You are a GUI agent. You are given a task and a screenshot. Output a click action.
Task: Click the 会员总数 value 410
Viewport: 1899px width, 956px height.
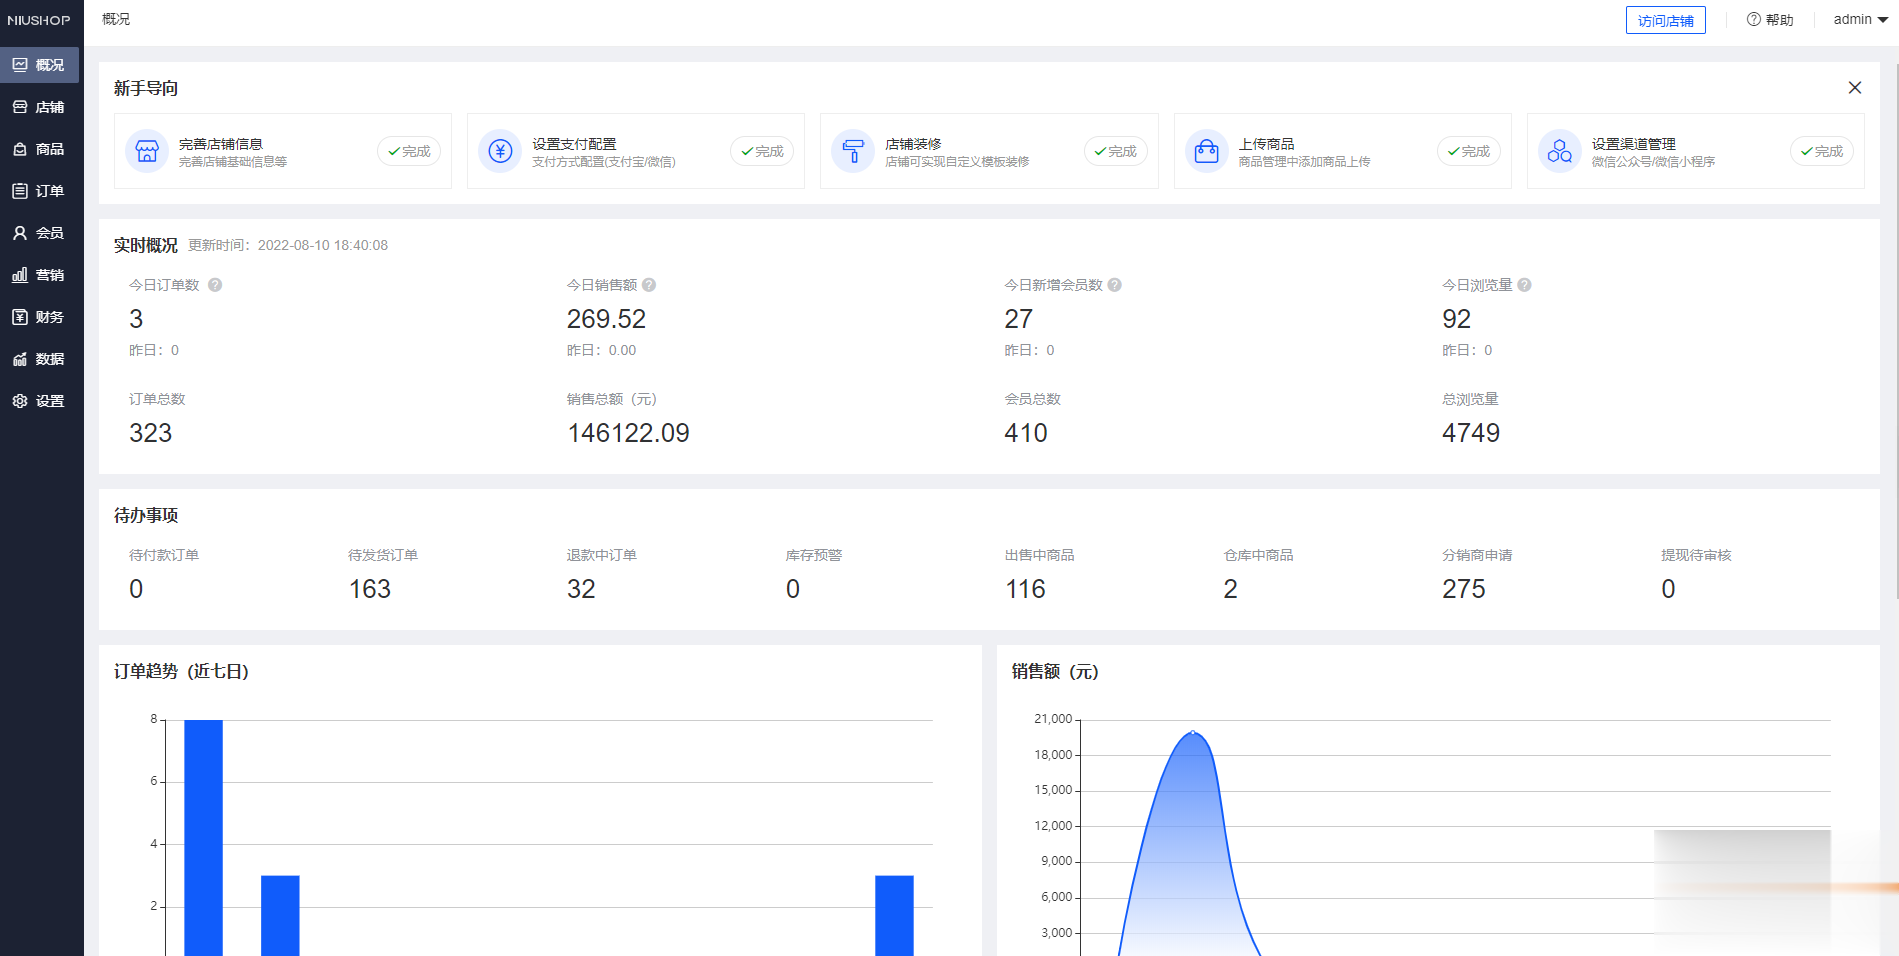pyautogui.click(x=1026, y=433)
